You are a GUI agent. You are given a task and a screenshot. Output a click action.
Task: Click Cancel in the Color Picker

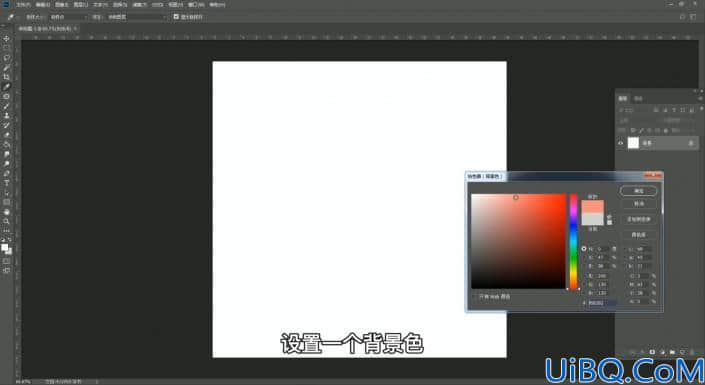click(x=638, y=204)
